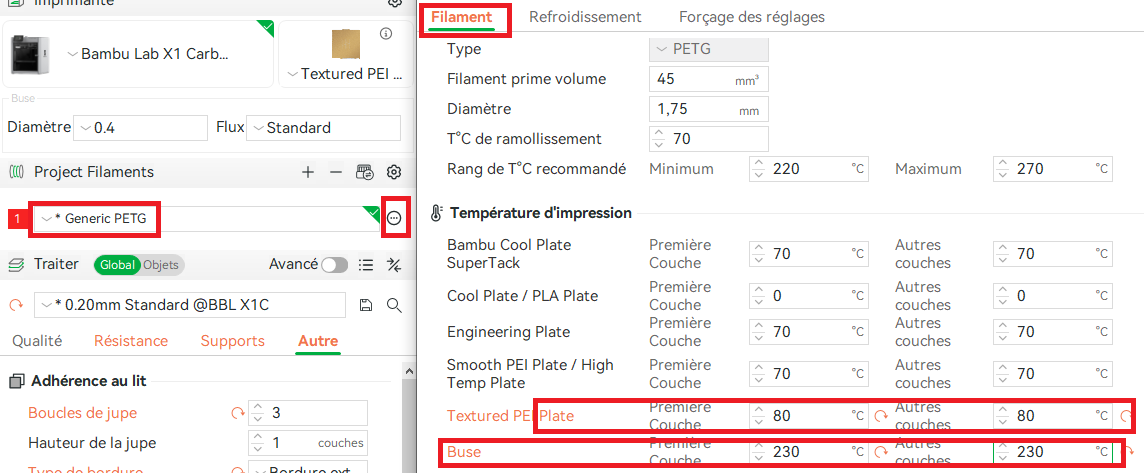Switch the Traiter scope to Objets
The height and width of the screenshot is (473, 1144).
point(161,265)
